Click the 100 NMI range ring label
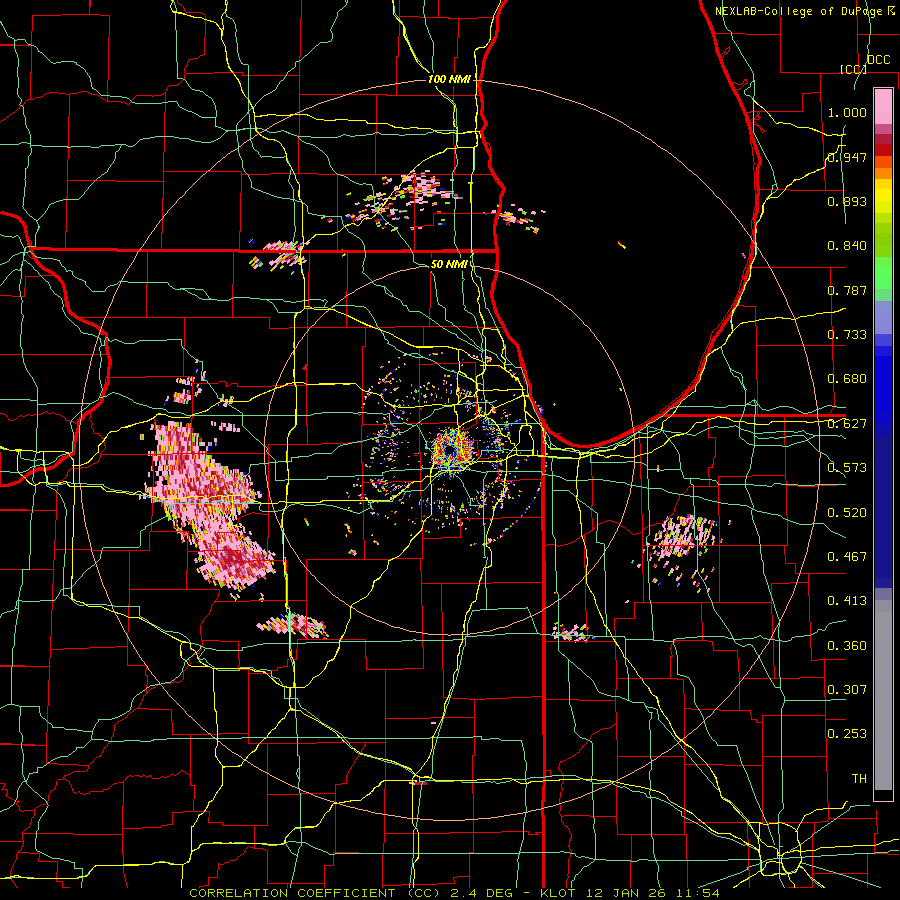 point(449,79)
